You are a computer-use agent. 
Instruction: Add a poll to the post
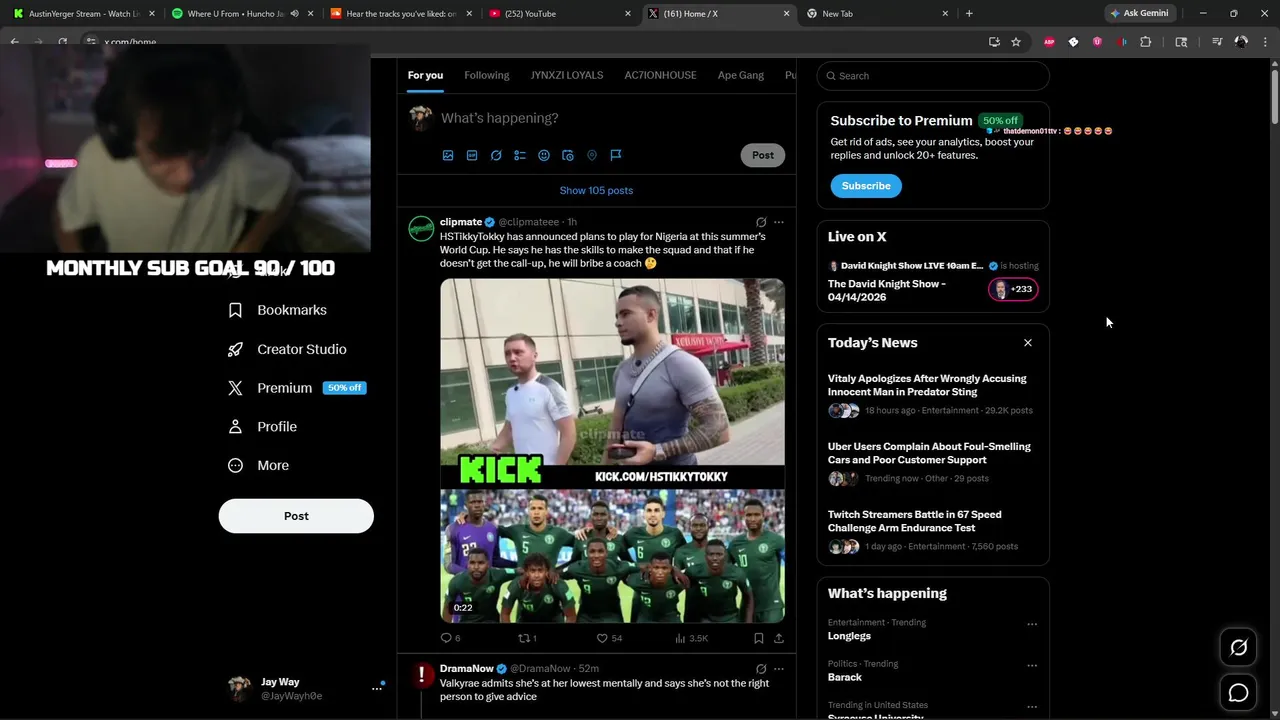(x=520, y=155)
